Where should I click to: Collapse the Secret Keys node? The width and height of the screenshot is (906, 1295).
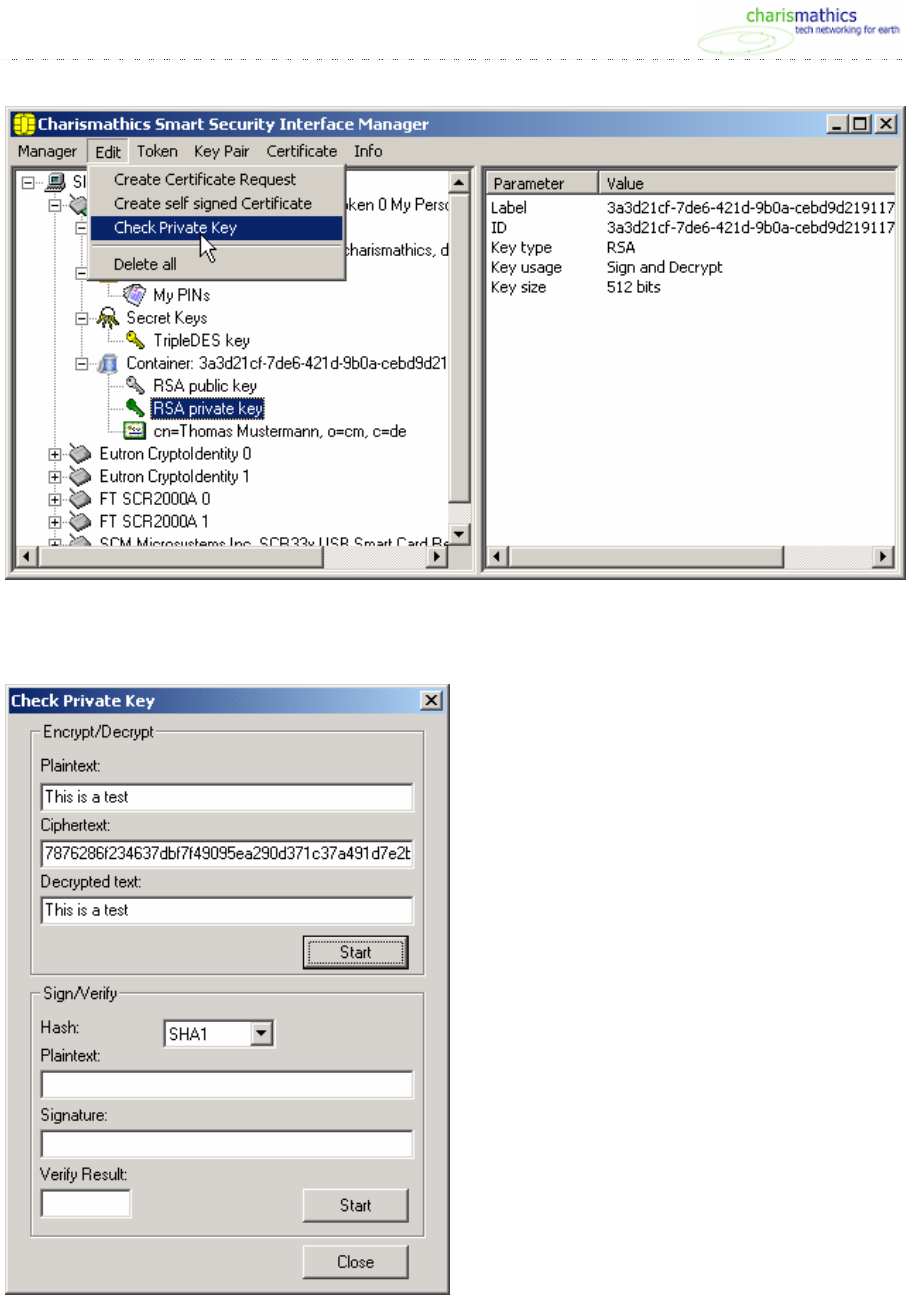click(83, 318)
